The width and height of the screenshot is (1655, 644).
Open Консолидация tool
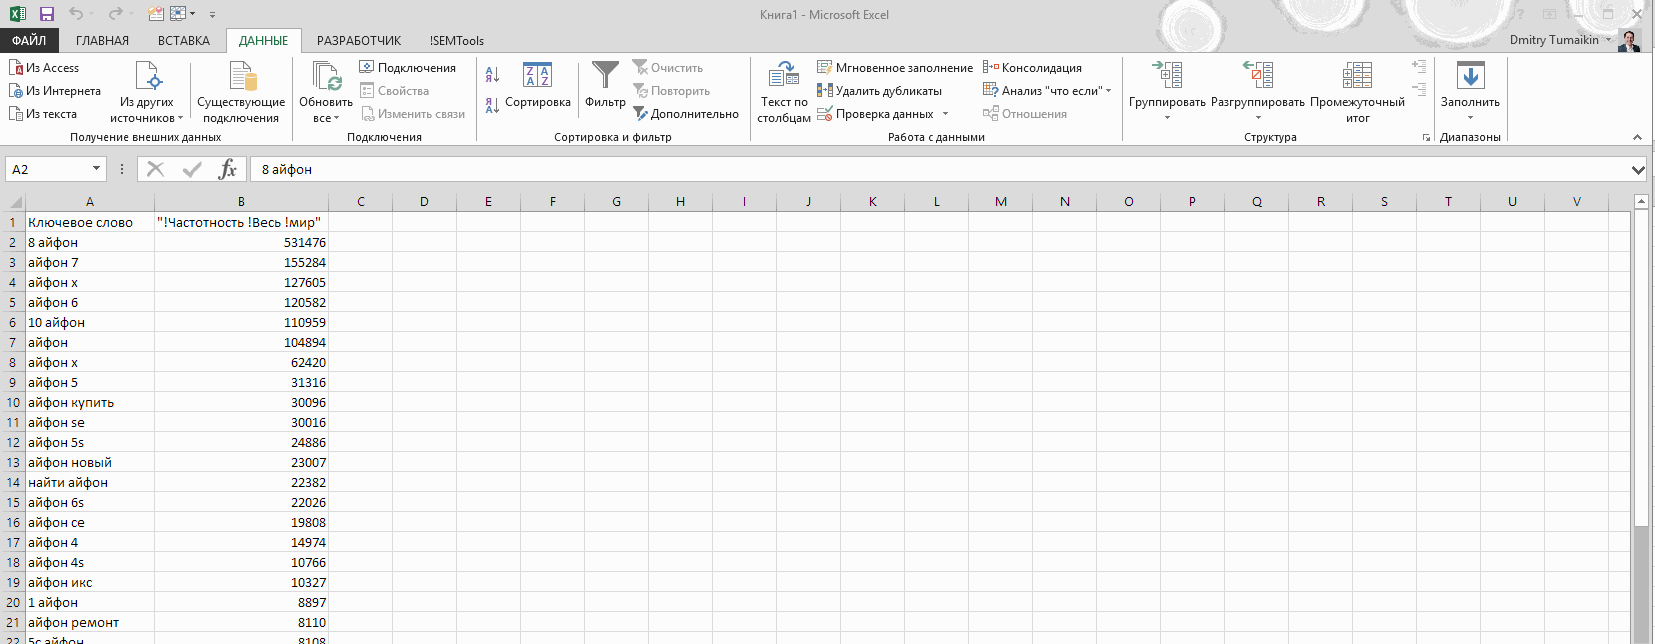click(1032, 68)
